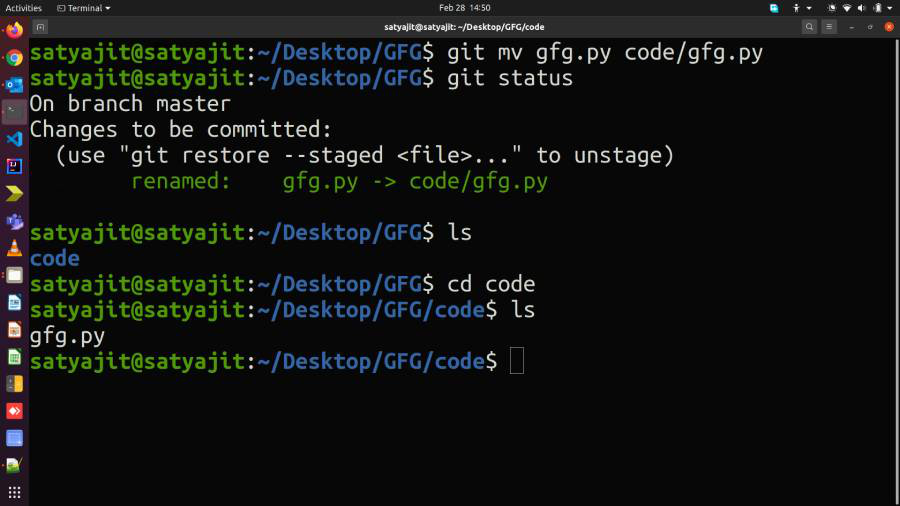Expand the Terminal app menu dropdown
This screenshot has height=506, width=900.
pos(84,8)
